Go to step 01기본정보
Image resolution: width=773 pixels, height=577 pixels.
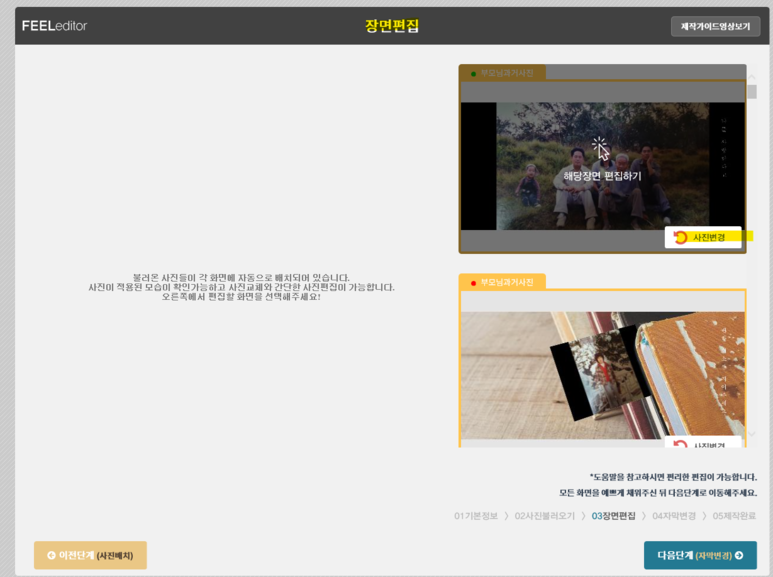[476, 516]
